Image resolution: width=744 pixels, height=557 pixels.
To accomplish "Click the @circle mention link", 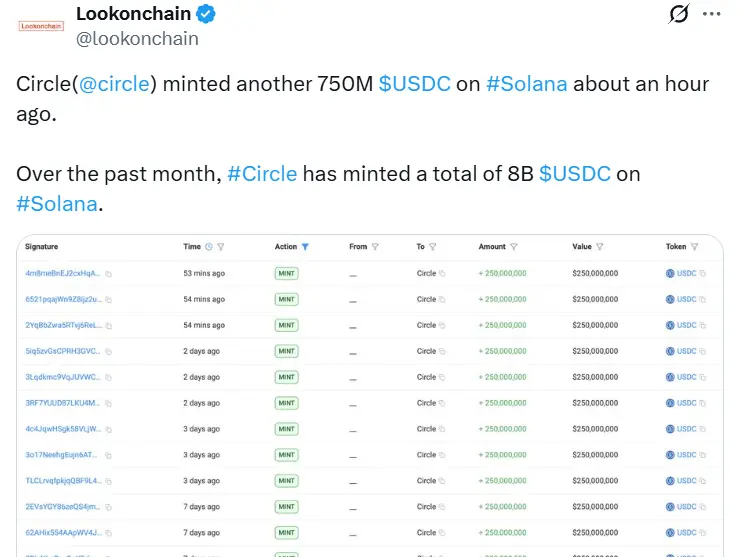I will [115, 84].
